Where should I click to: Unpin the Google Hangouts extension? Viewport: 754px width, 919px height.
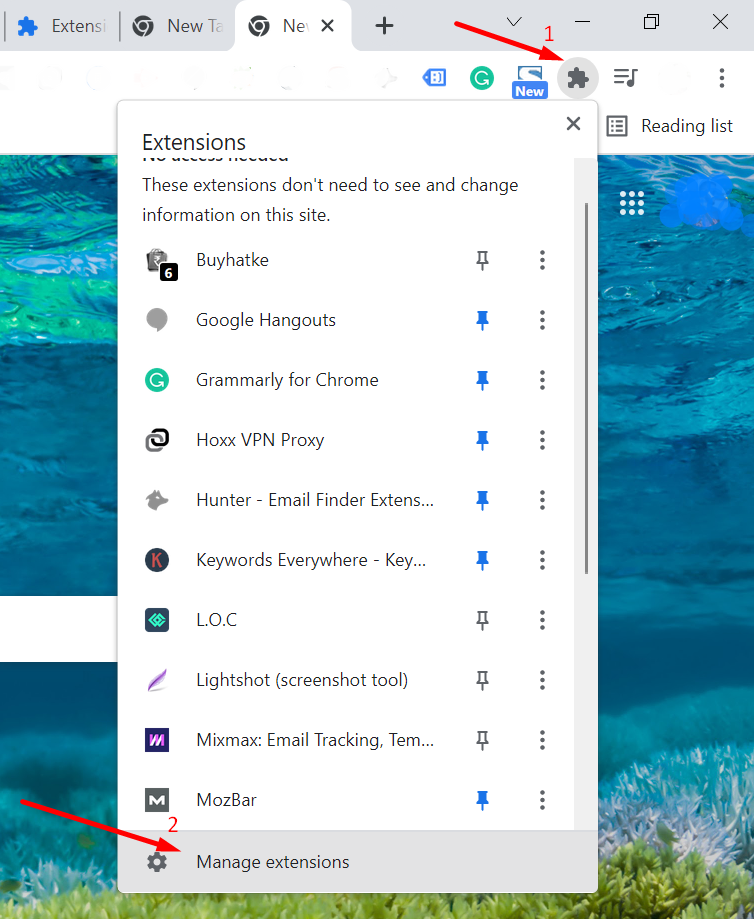pos(483,320)
